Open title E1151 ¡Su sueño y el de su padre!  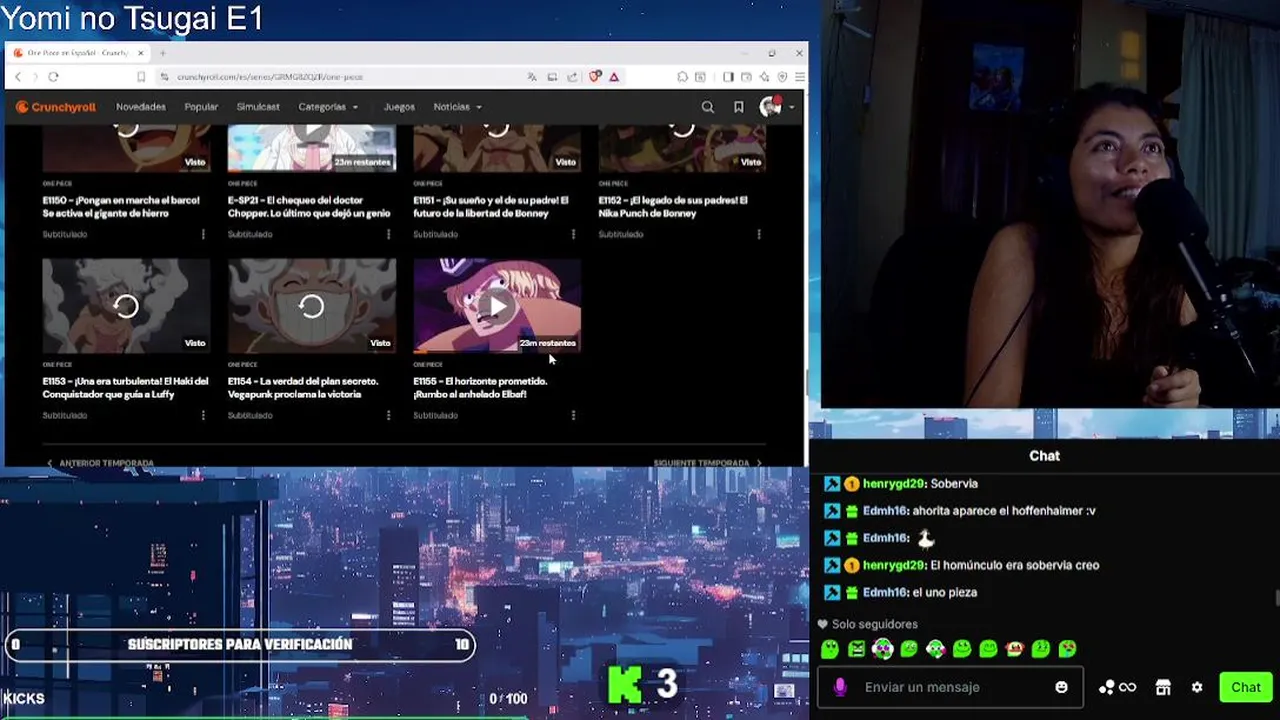click(x=491, y=207)
